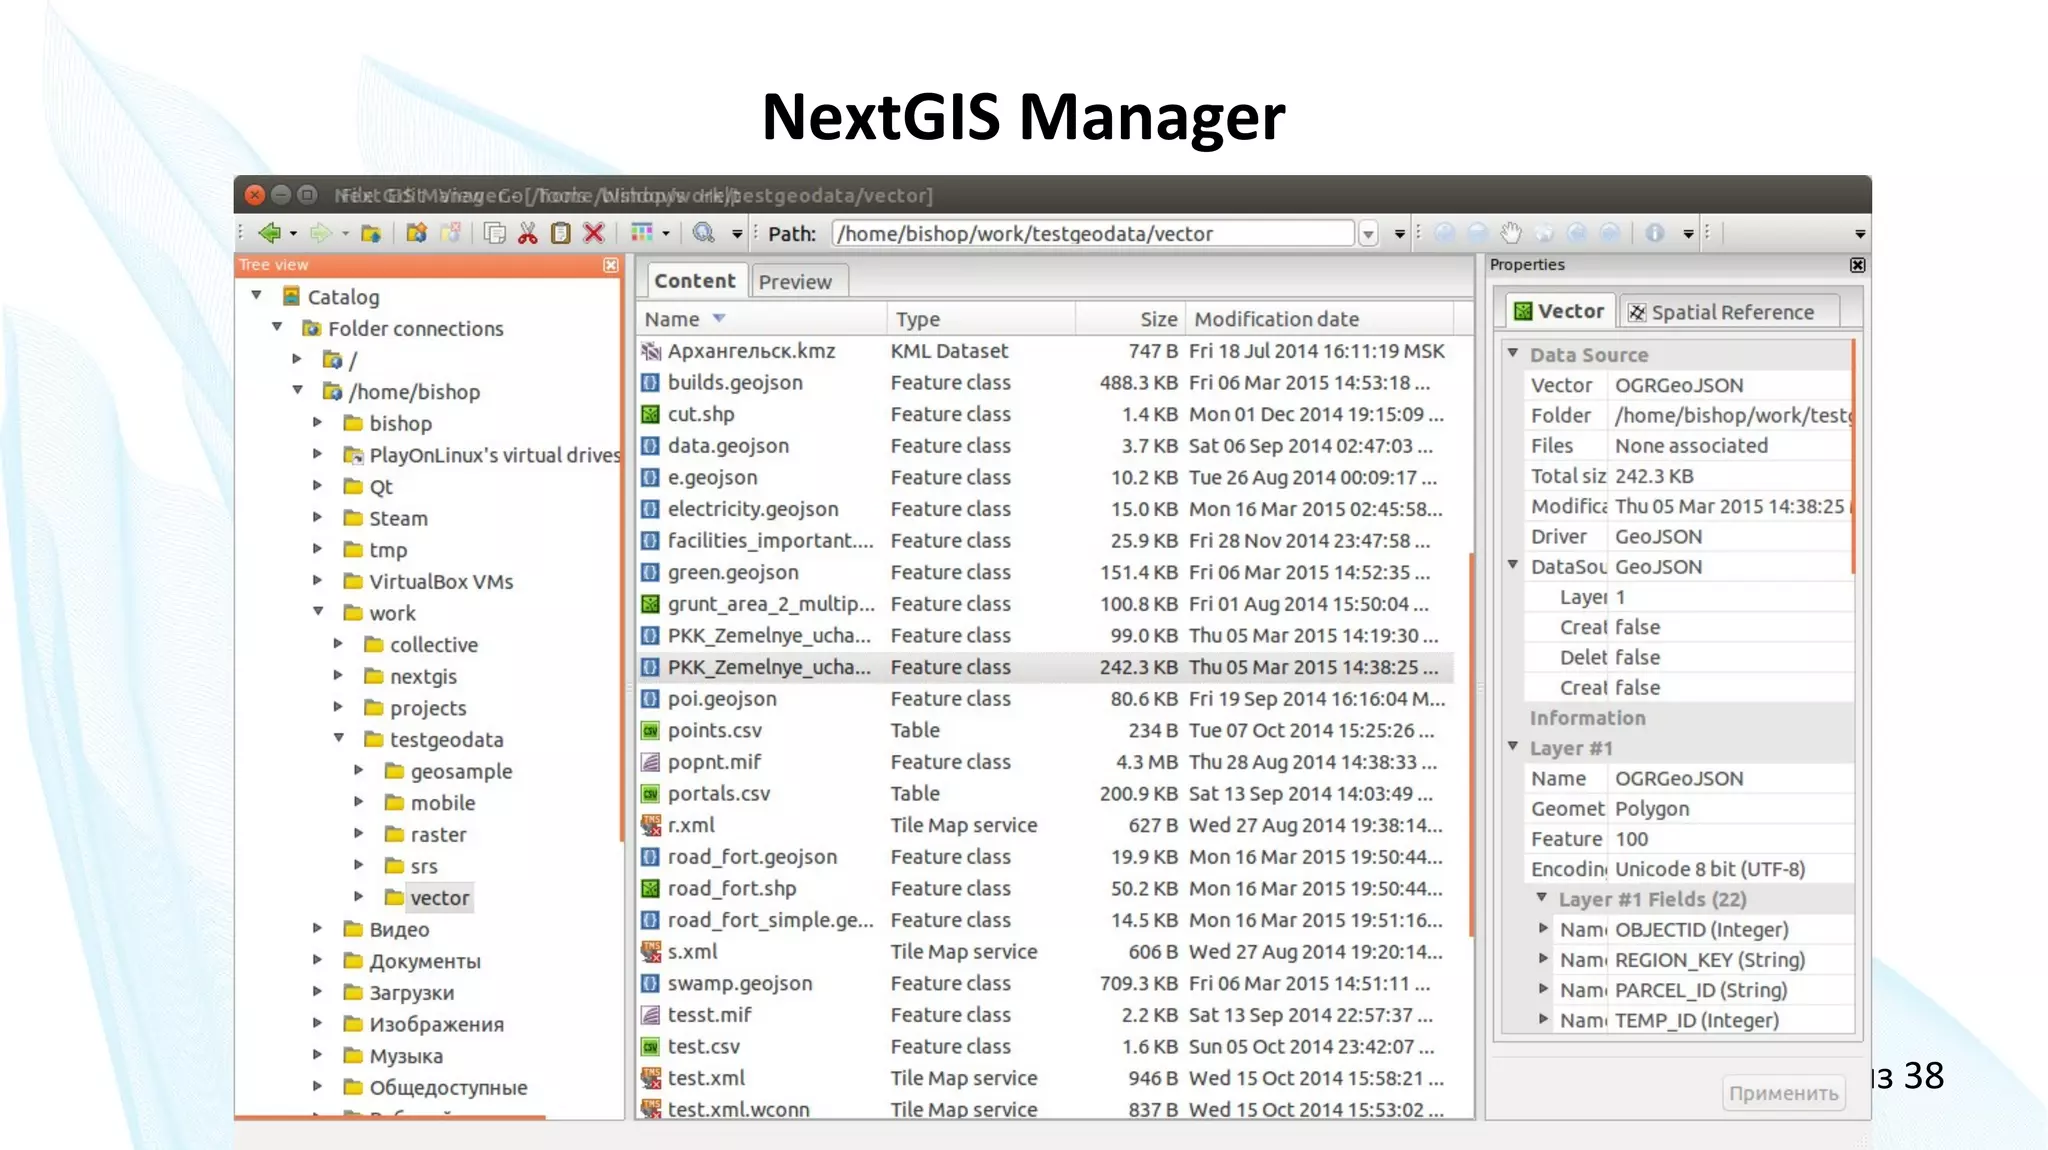Collapse the Catalog tree node

click(257, 295)
